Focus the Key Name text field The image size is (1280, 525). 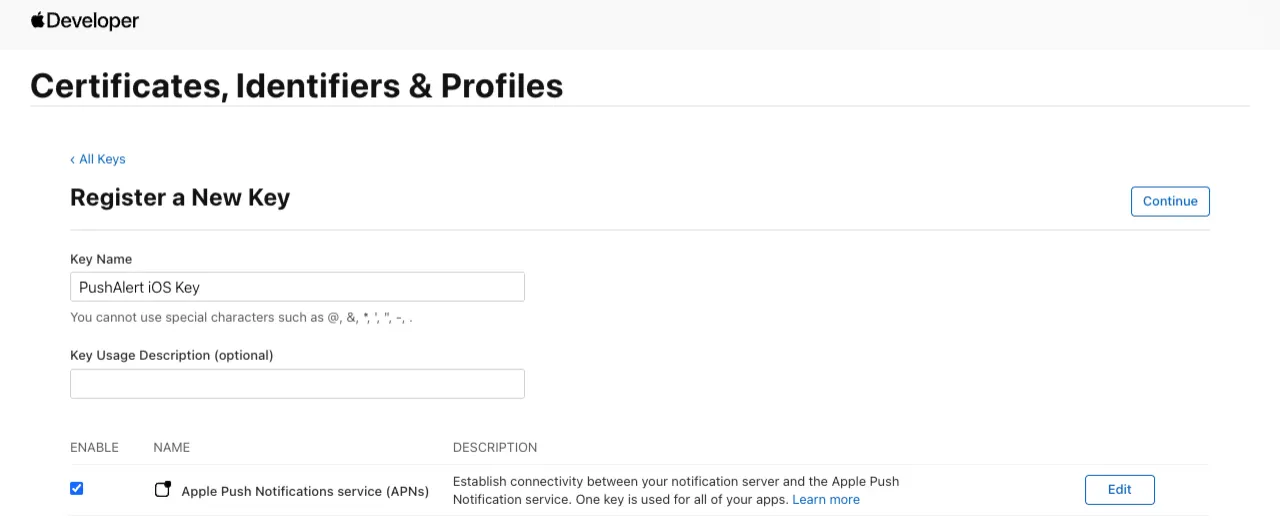point(297,287)
